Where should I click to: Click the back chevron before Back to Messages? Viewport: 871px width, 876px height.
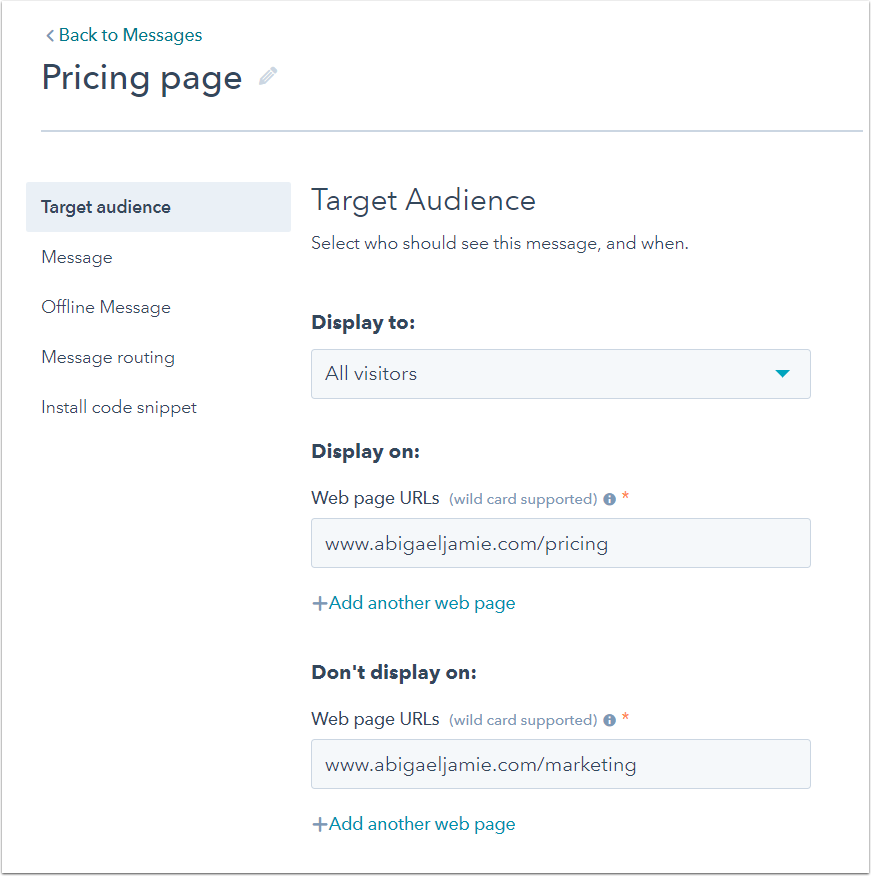pyautogui.click(x=50, y=36)
